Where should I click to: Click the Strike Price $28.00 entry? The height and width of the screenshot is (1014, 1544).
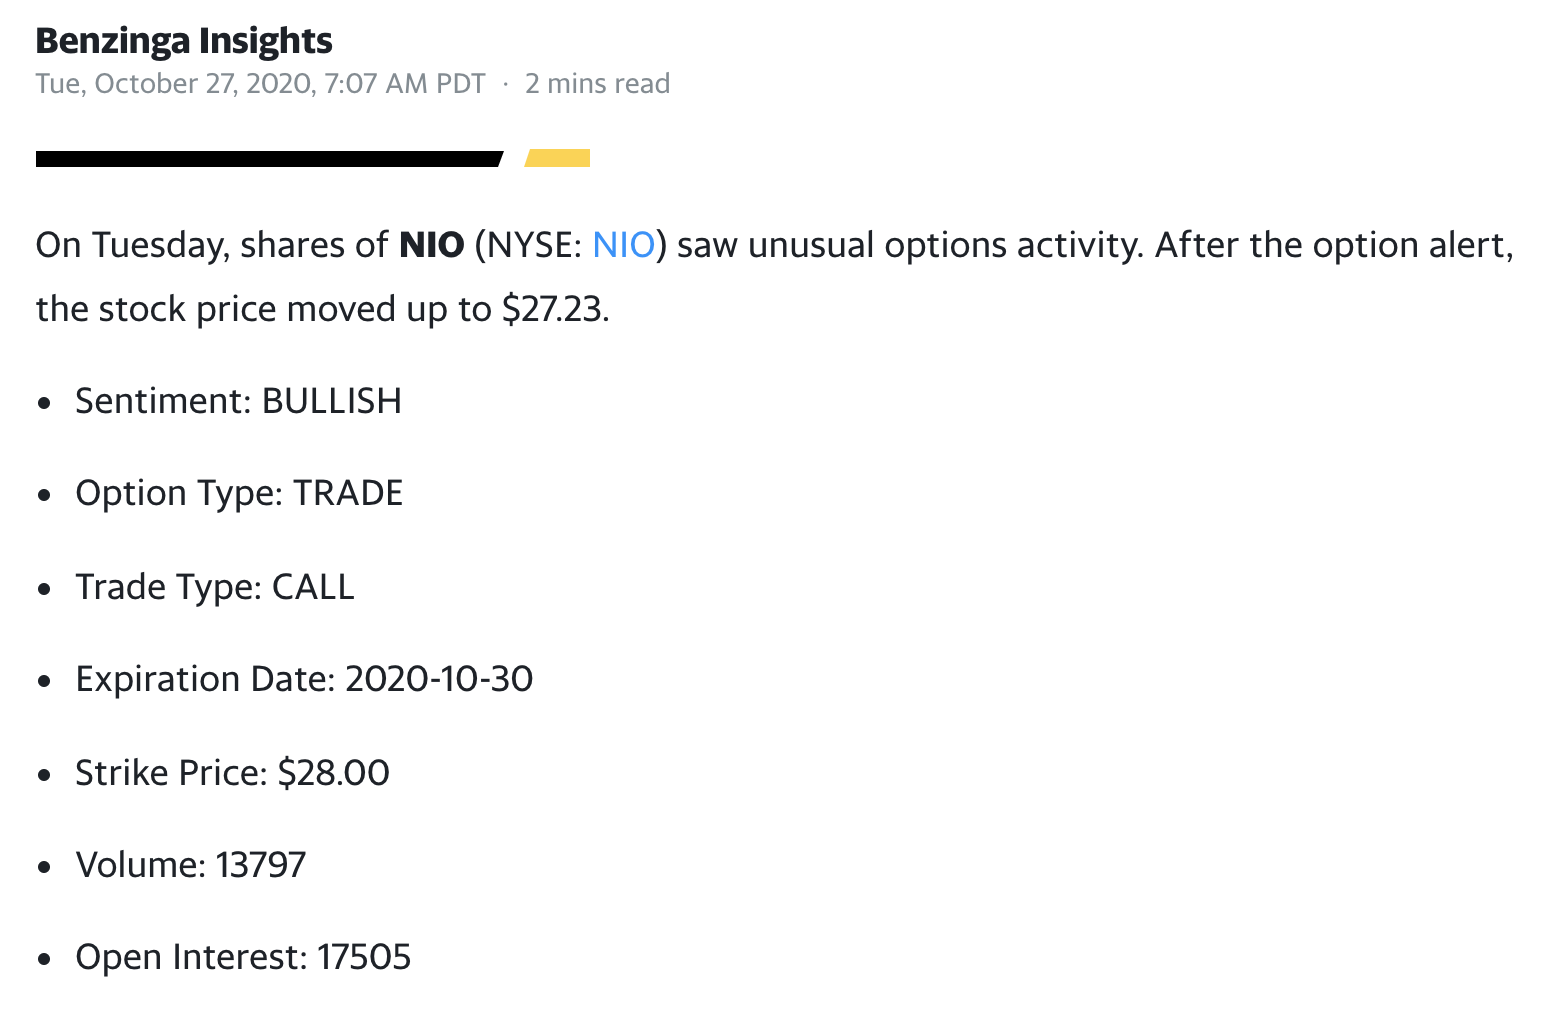tap(232, 773)
